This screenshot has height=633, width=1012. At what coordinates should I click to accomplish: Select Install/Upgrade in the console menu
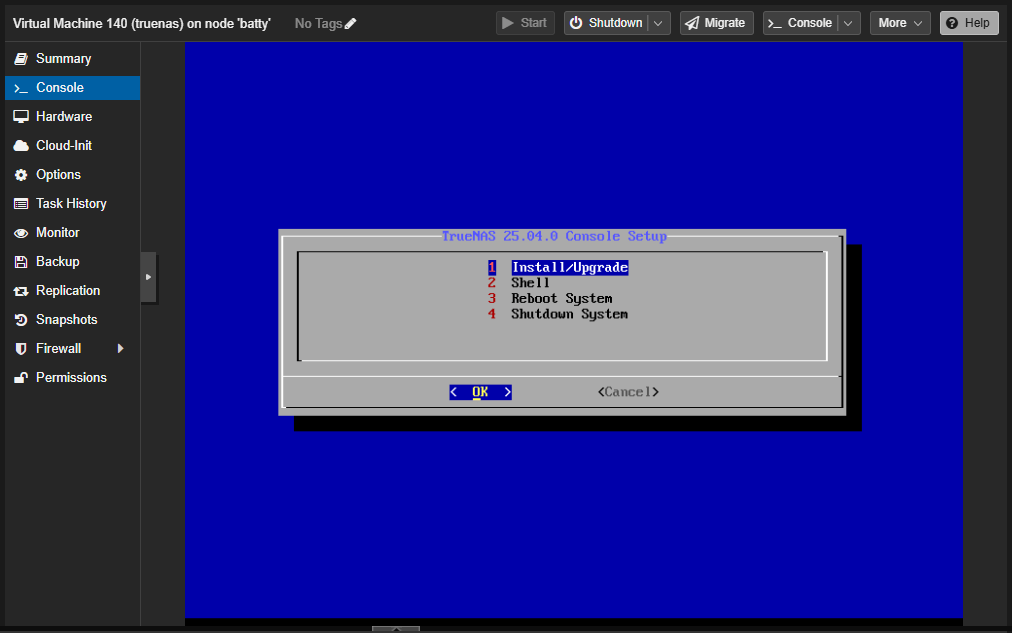pyautogui.click(x=569, y=268)
